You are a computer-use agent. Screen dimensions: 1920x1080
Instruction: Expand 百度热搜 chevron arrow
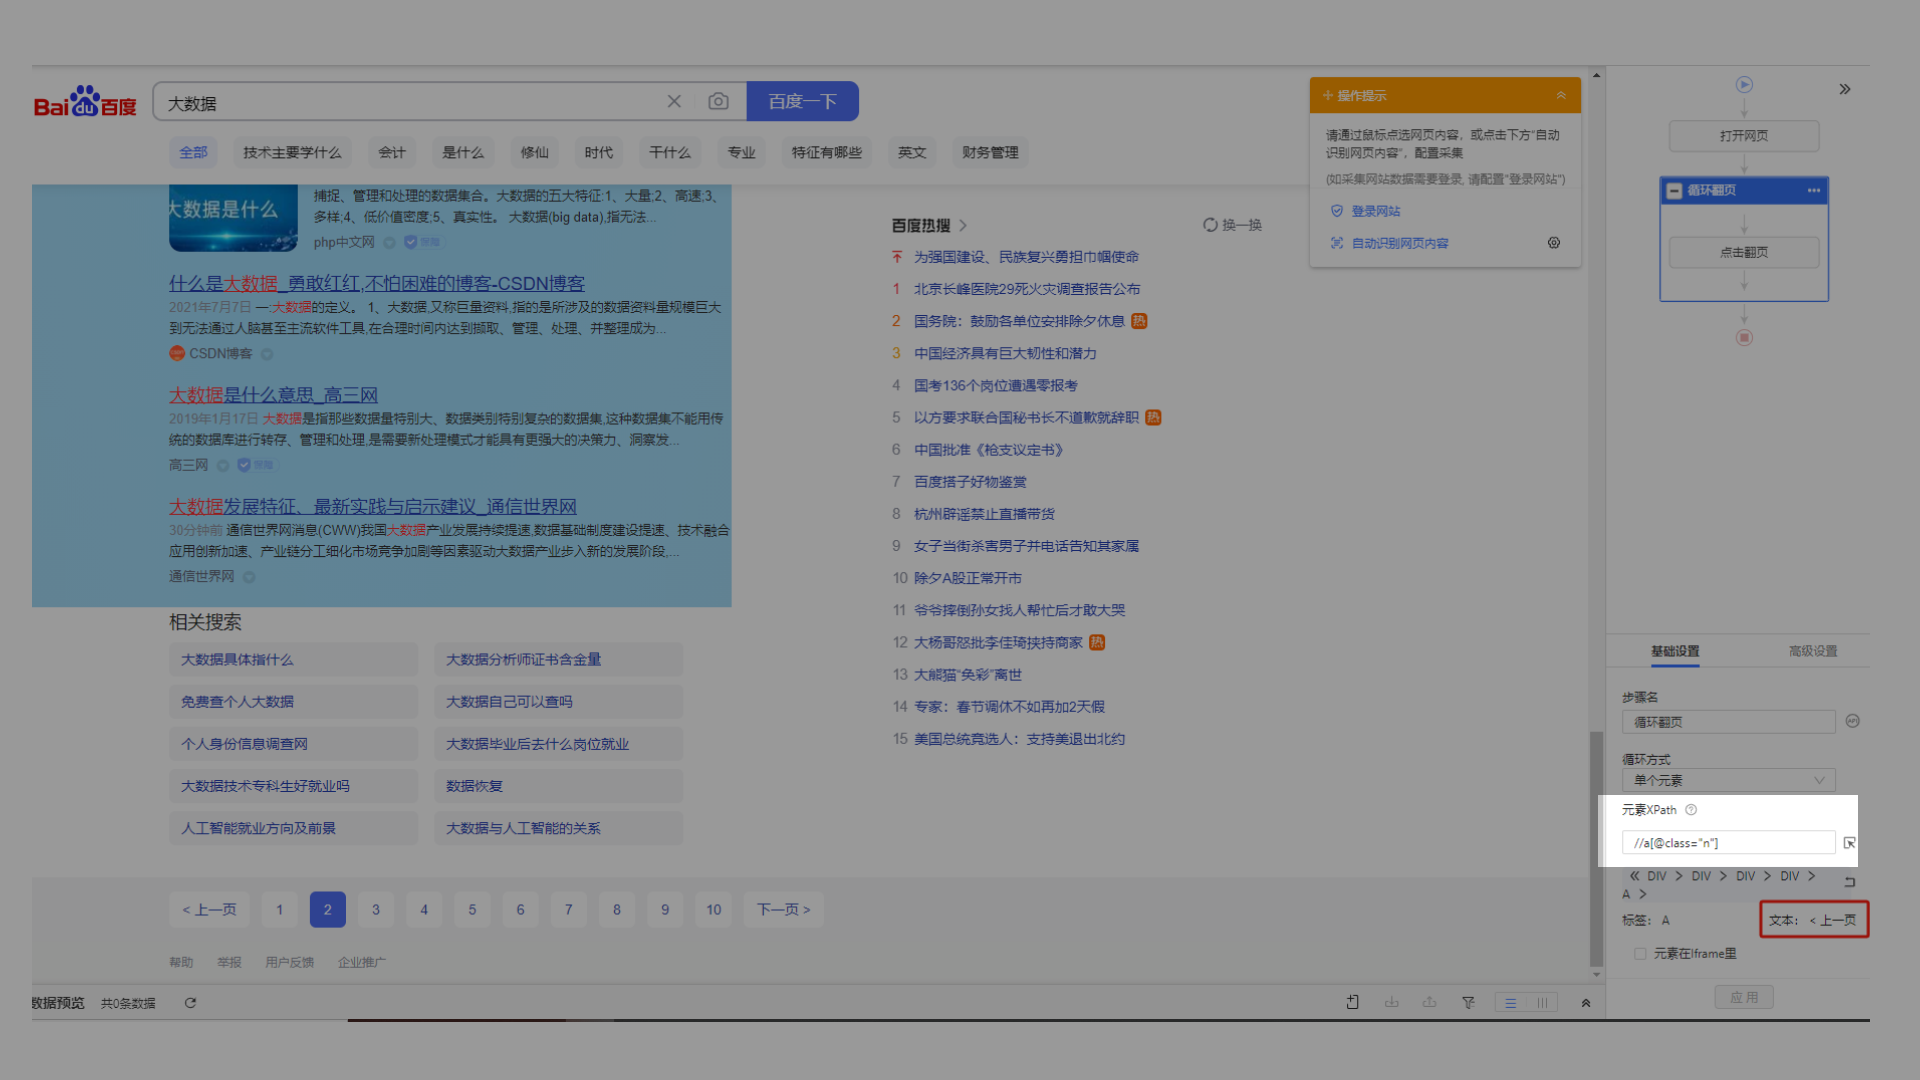[x=963, y=226]
